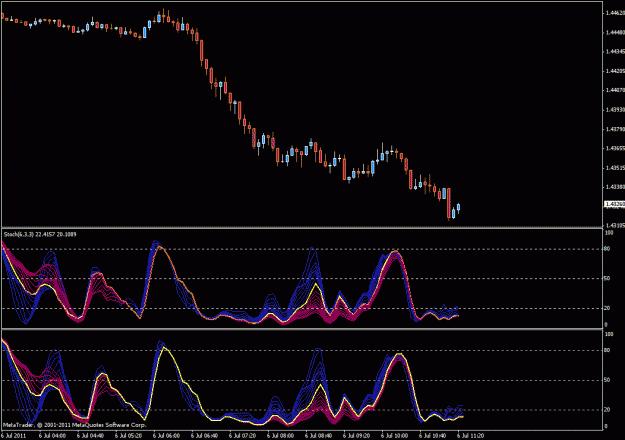
Task: Click the Stoch(6,3,3) indicator label
Action: point(40,234)
